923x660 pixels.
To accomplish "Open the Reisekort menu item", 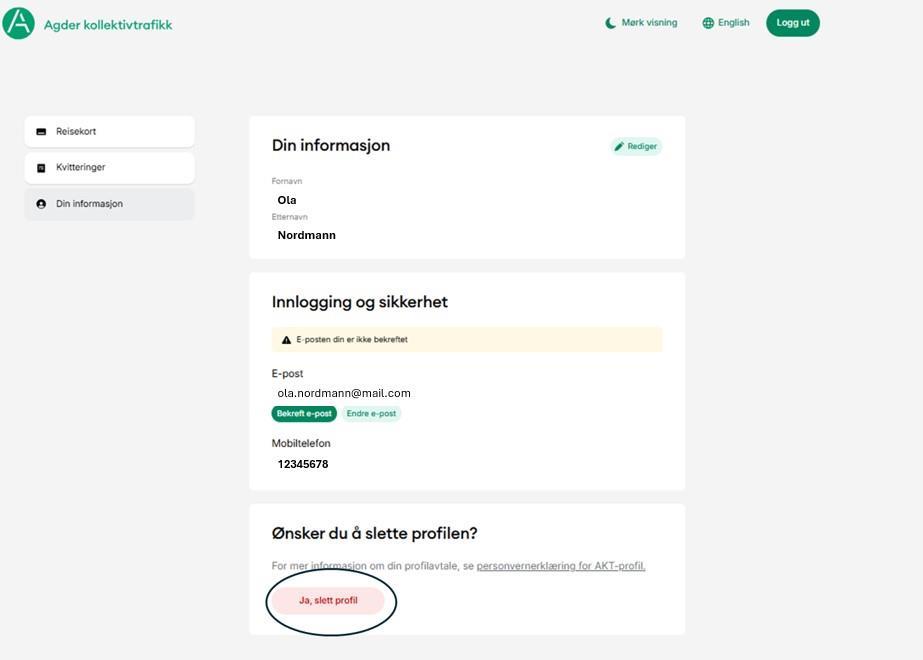I will [110, 132].
